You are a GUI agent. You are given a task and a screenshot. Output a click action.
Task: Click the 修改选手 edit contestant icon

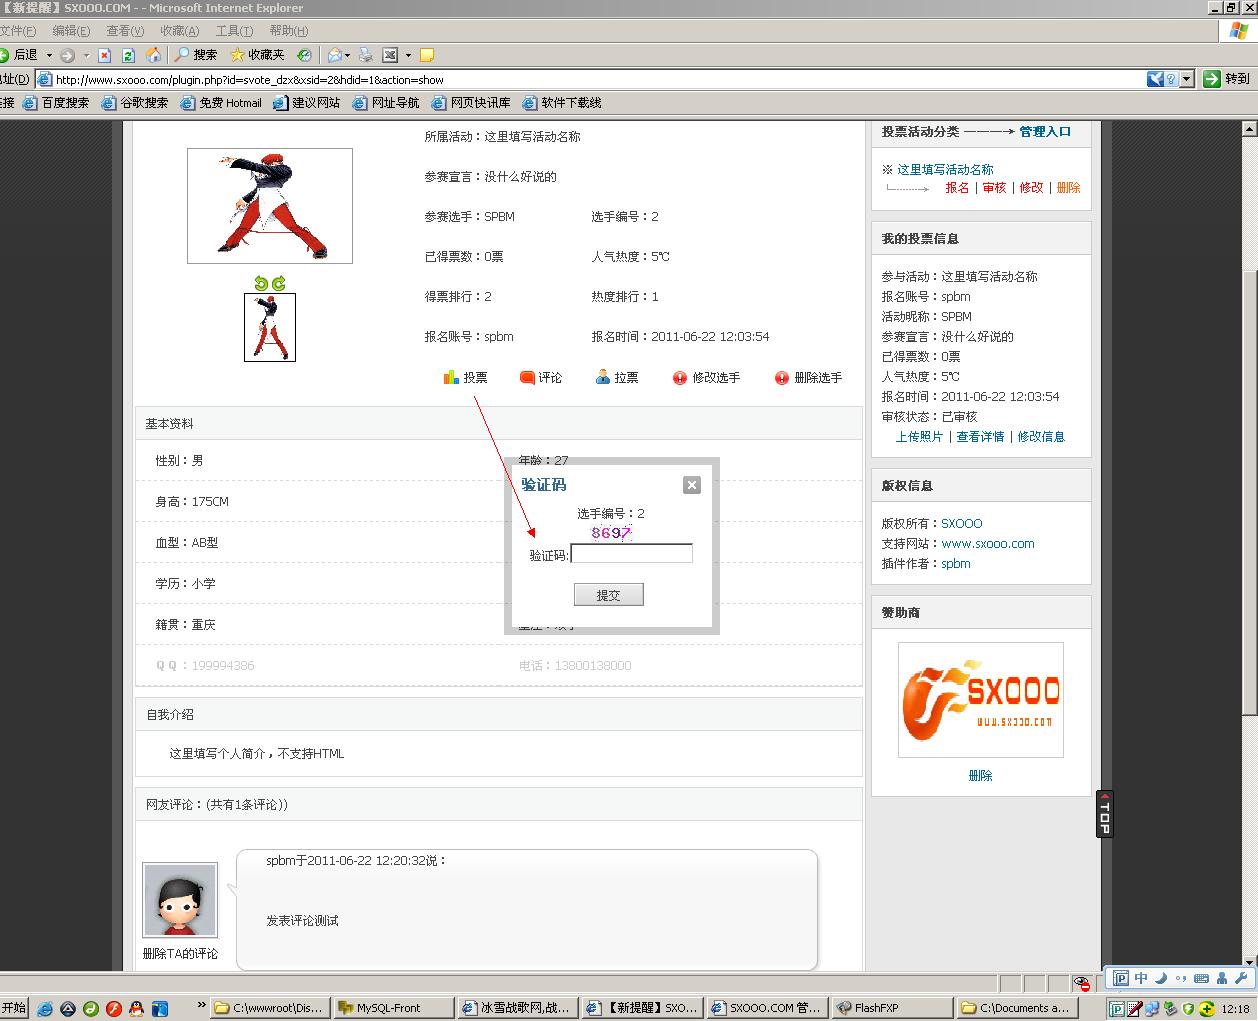pos(679,377)
